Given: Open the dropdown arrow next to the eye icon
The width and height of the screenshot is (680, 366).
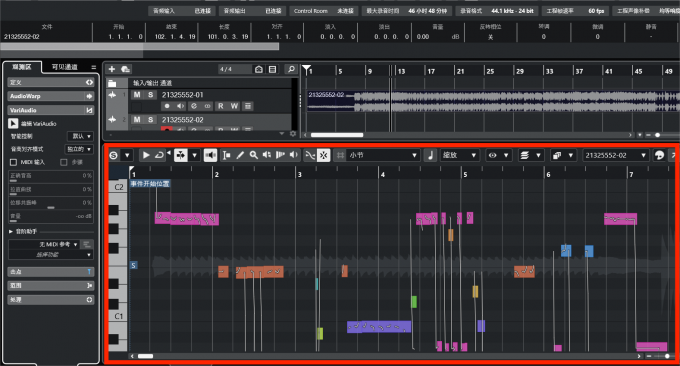Looking at the screenshot, I should click(x=506, y=155).
